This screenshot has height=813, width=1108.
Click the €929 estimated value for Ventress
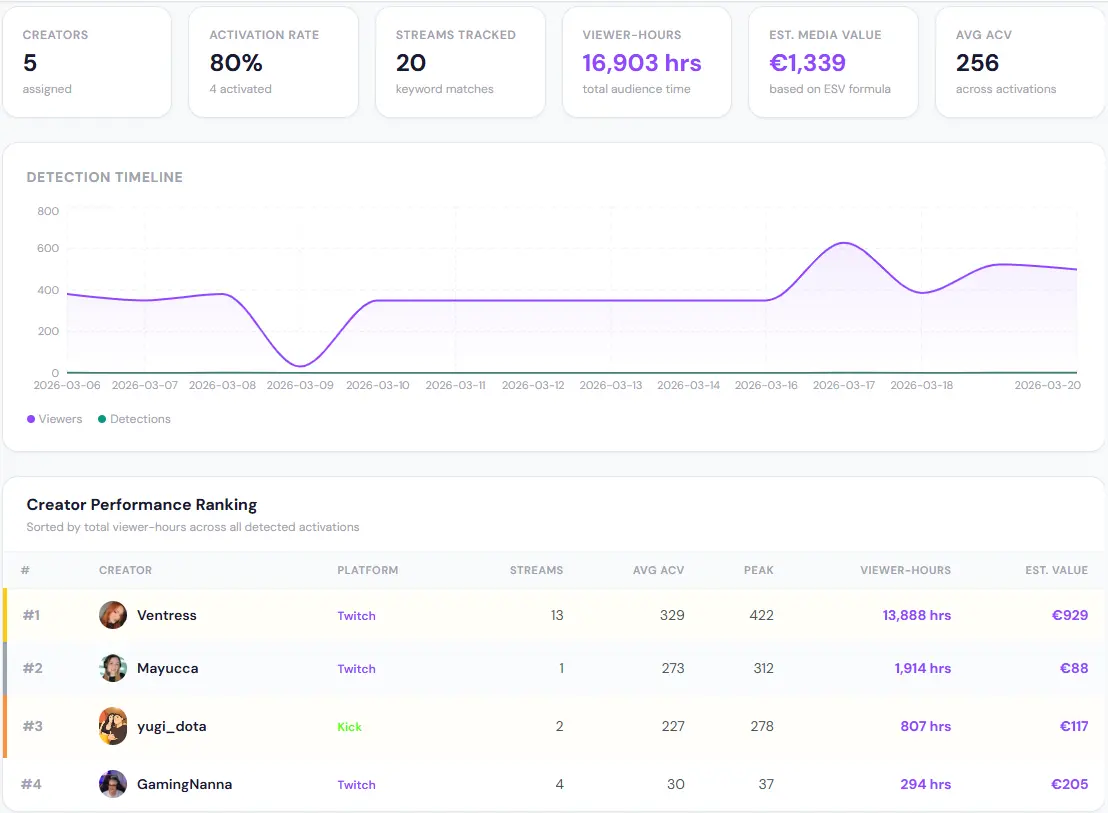(x=1071, y=615)
